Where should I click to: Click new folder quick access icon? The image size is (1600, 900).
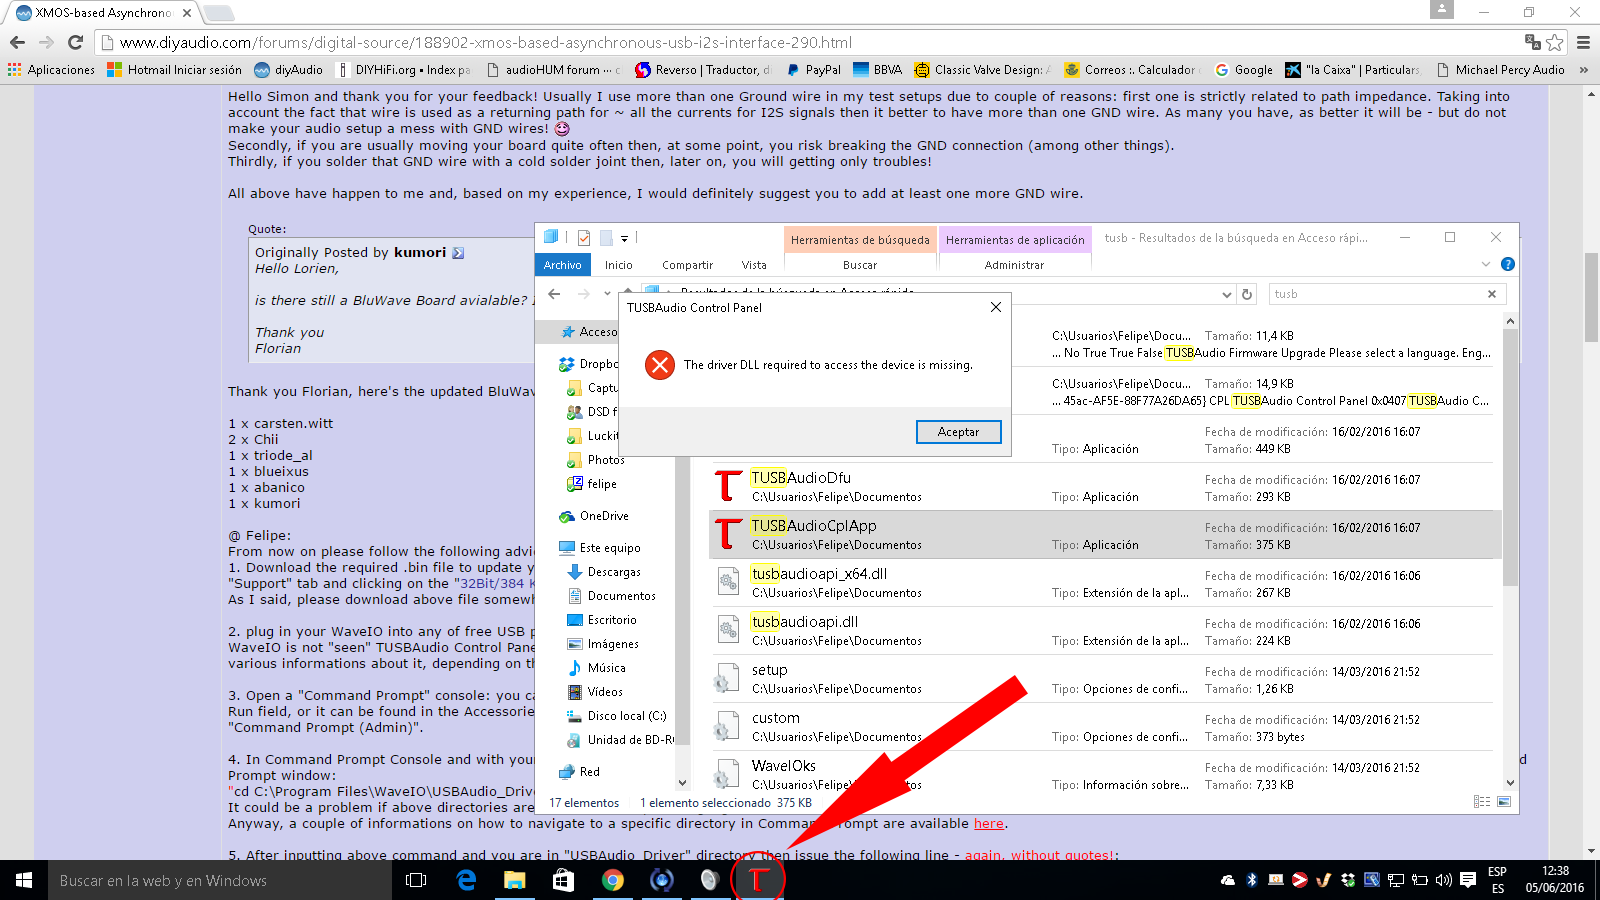[x=606, y=238]
